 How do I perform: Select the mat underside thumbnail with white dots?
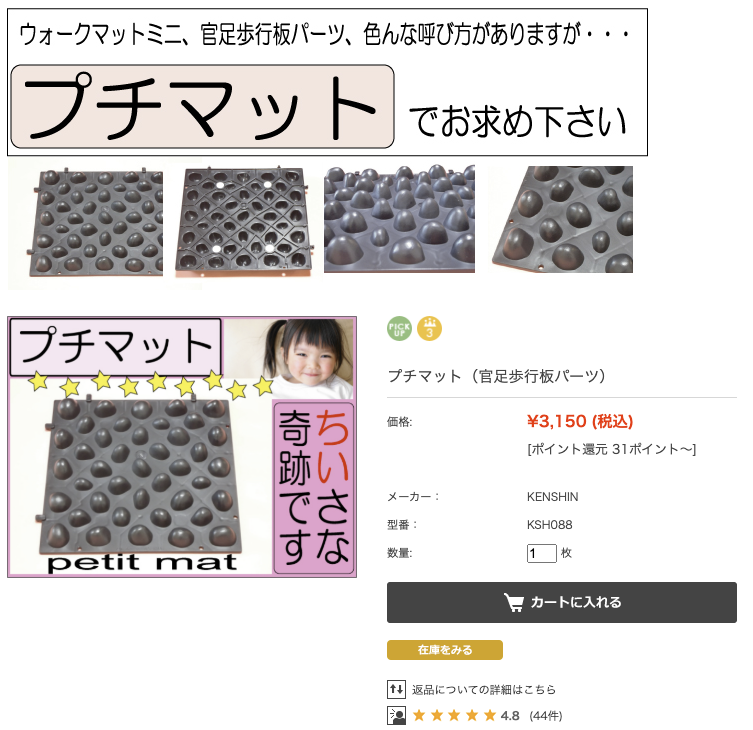243,224
